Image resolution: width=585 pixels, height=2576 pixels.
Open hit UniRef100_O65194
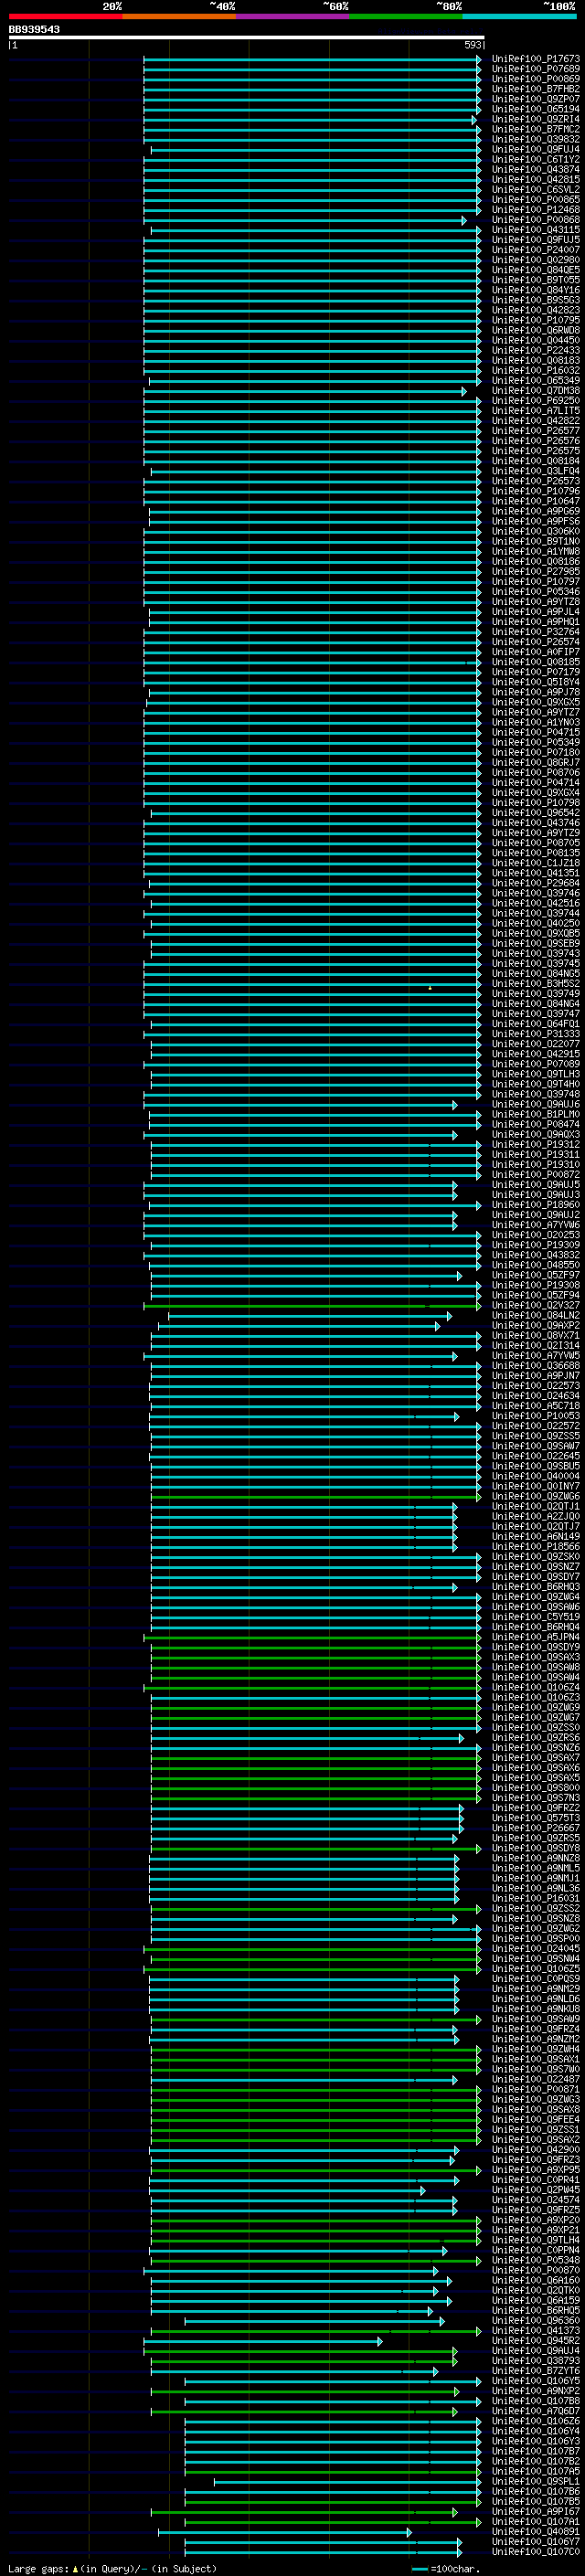coord(536,109)
